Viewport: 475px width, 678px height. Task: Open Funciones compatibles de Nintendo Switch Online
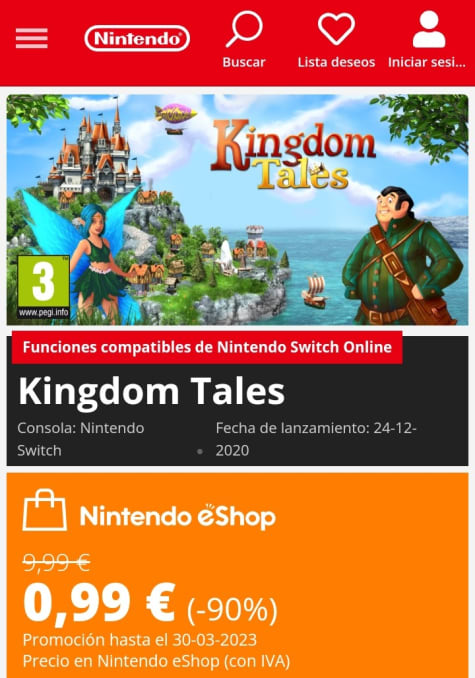coord(207,347)
